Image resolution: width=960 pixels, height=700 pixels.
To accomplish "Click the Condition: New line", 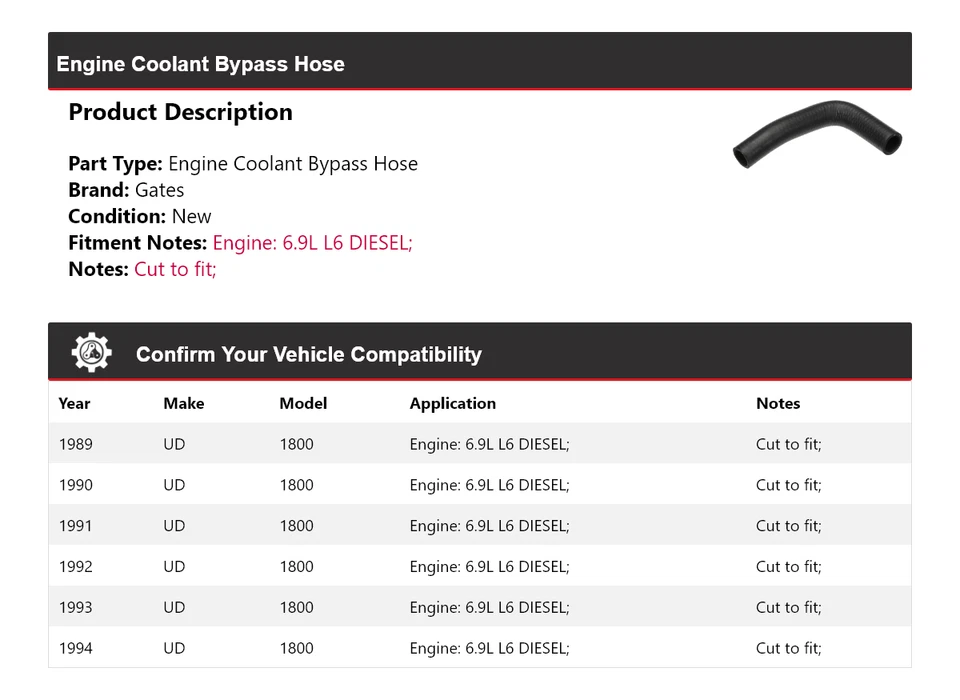I will pos(140,216).
